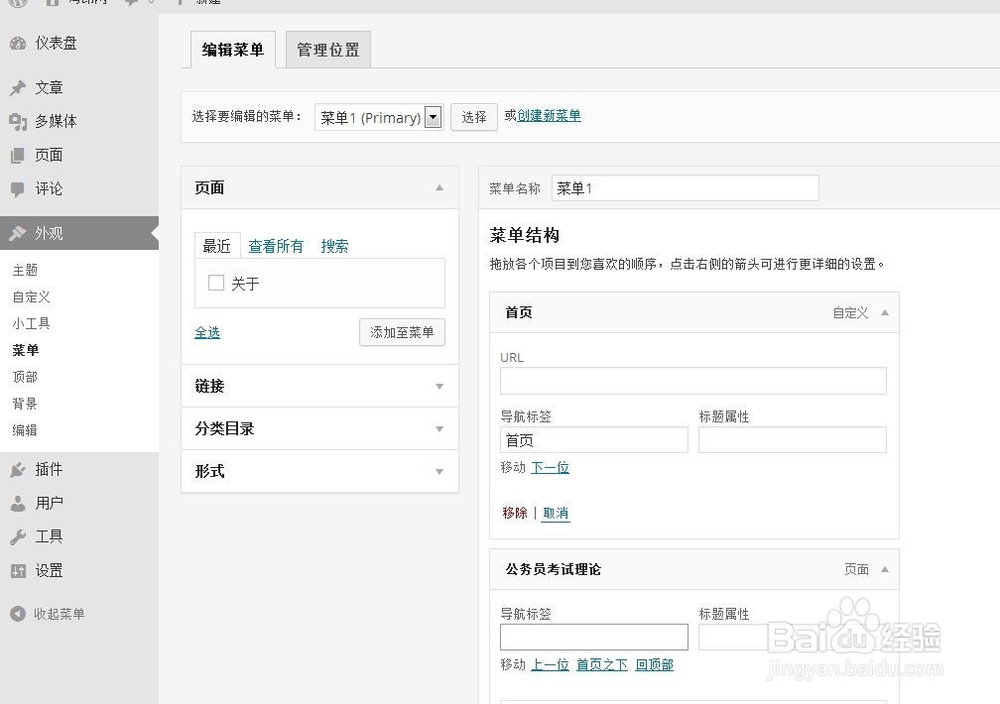Switch to the 查看所有 pages tab
Image resolution: width=1000 pixels, height=704 pixels.
point(275,246)
